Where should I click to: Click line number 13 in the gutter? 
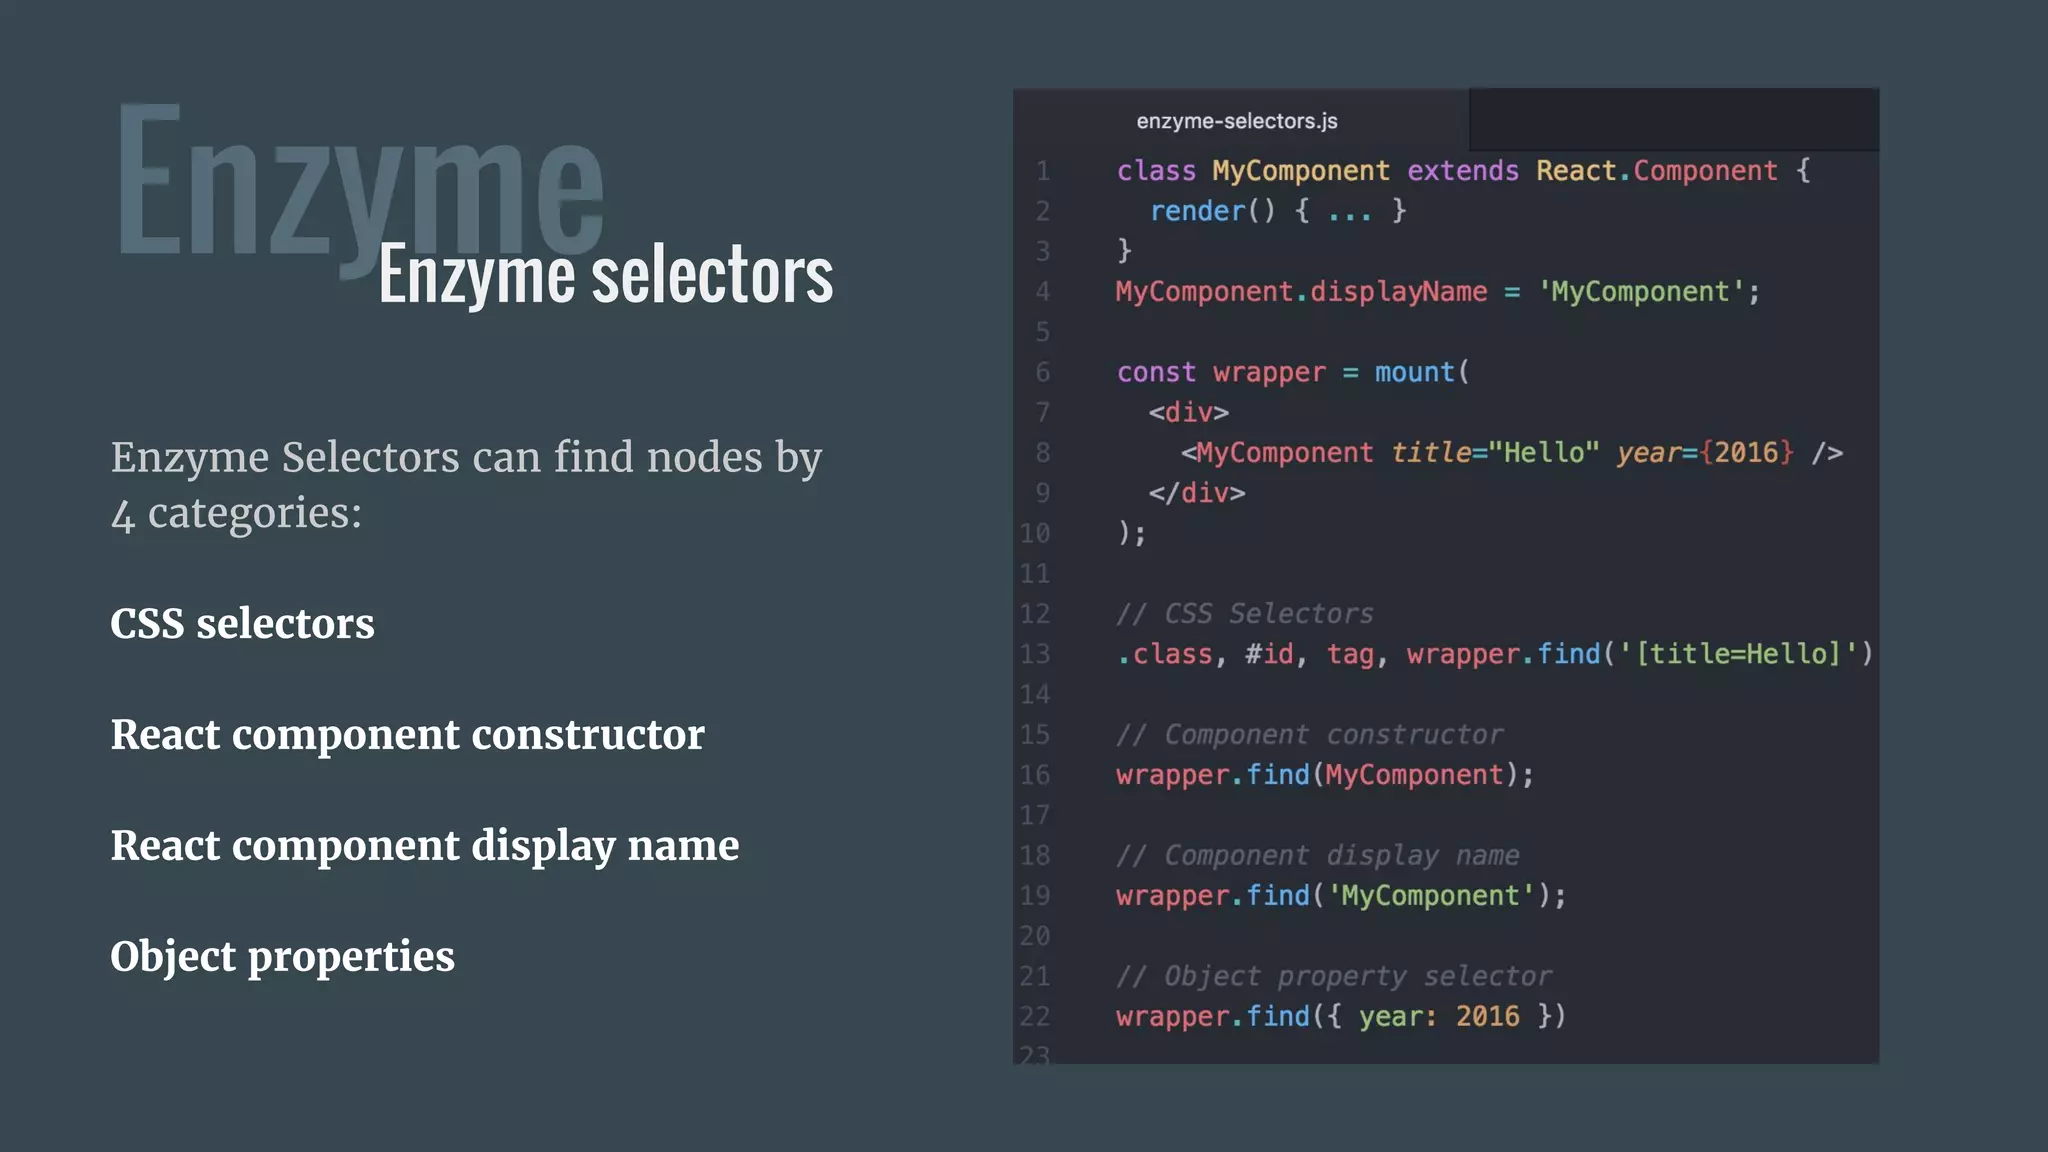click(x=1035, y=654)
